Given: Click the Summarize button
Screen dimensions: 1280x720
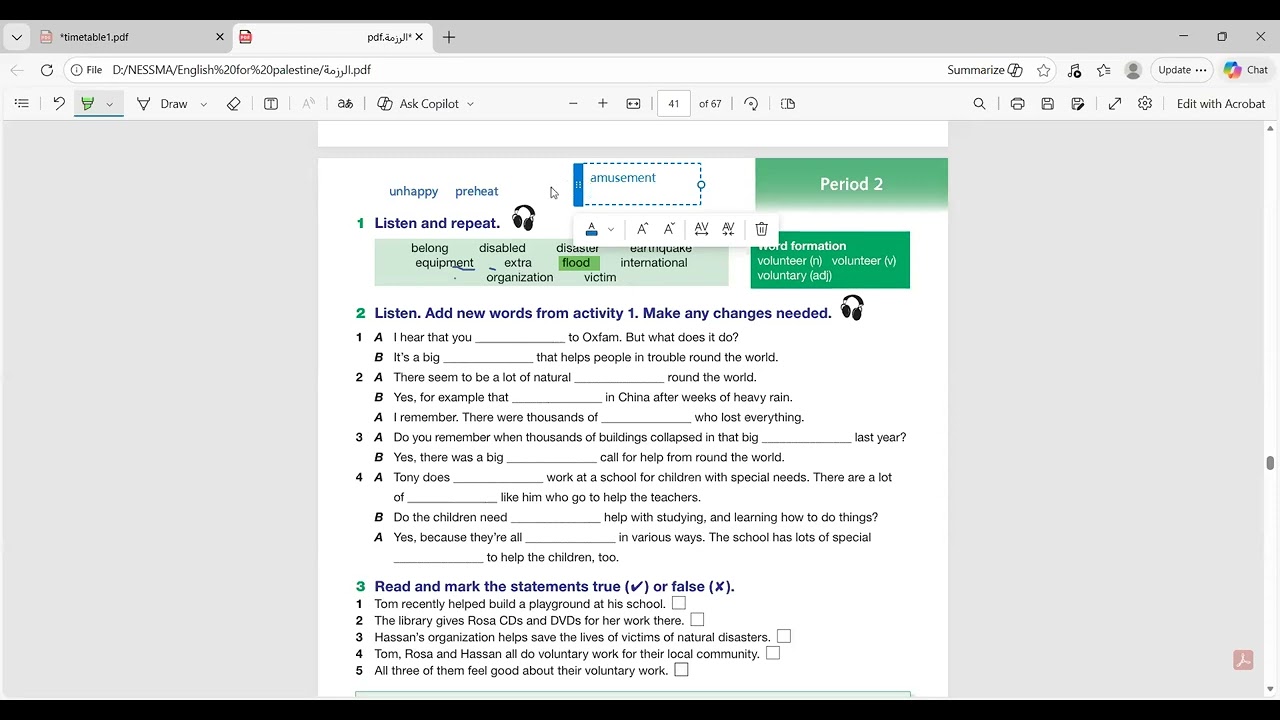Looking at the screenshot, I should point(985,70).
